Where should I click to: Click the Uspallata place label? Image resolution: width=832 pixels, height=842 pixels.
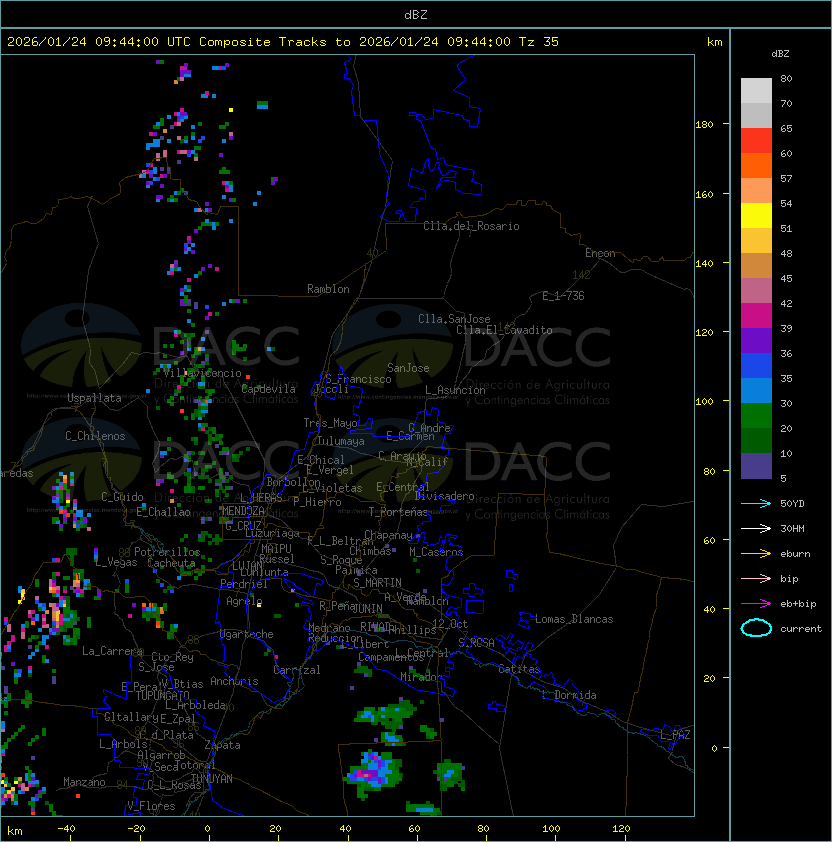tap(94, 398)
